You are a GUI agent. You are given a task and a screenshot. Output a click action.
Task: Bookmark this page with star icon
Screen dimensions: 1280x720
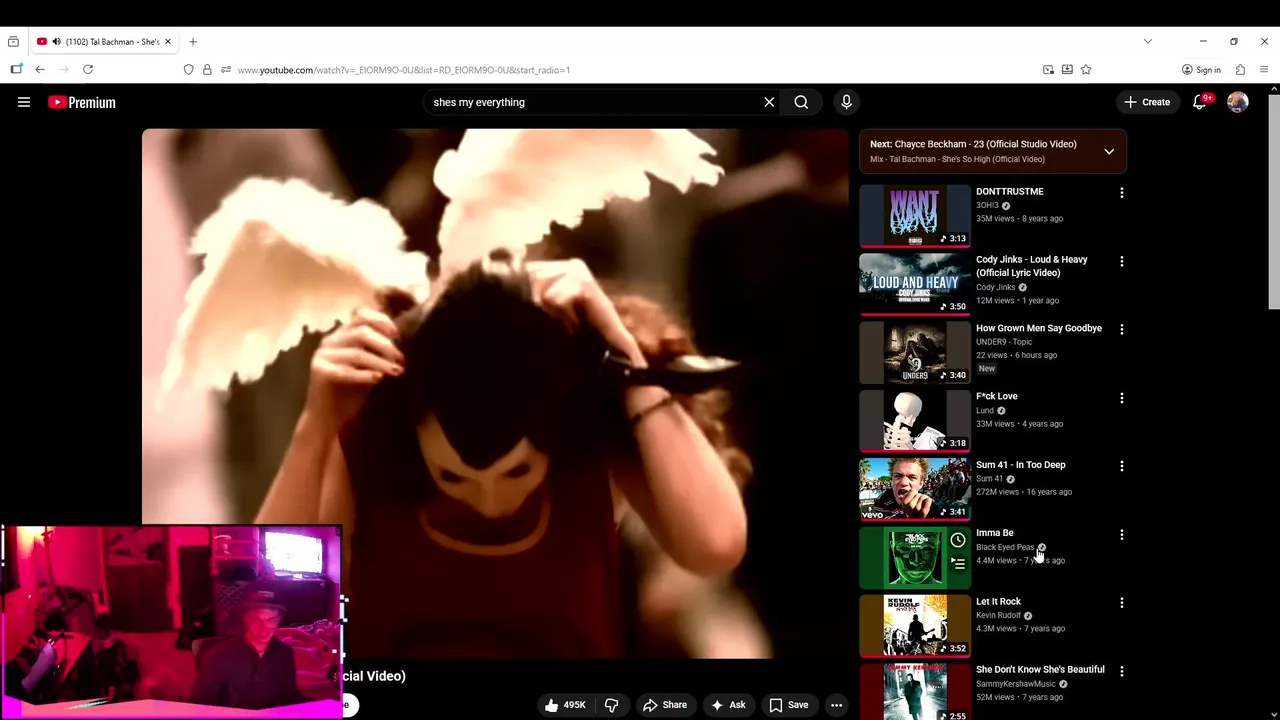pos(1086,70)
